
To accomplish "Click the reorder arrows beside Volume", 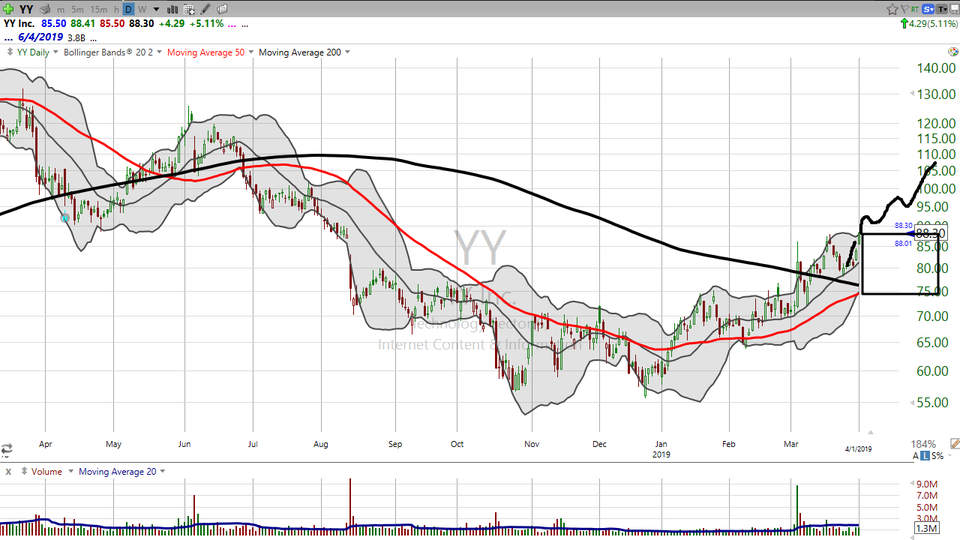I will [24, 471].
